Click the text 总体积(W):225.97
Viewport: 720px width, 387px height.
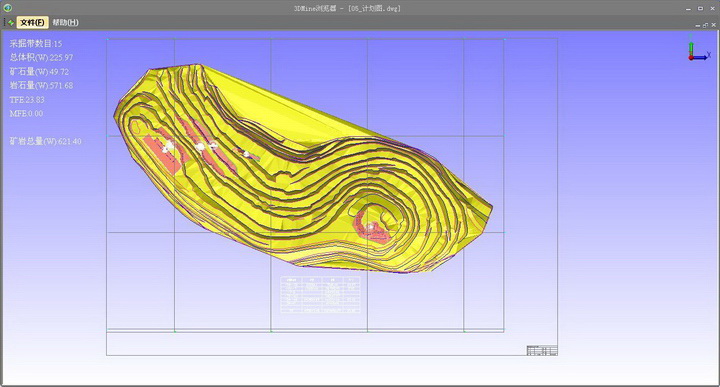pyautogui.click(x=41, y=57)
